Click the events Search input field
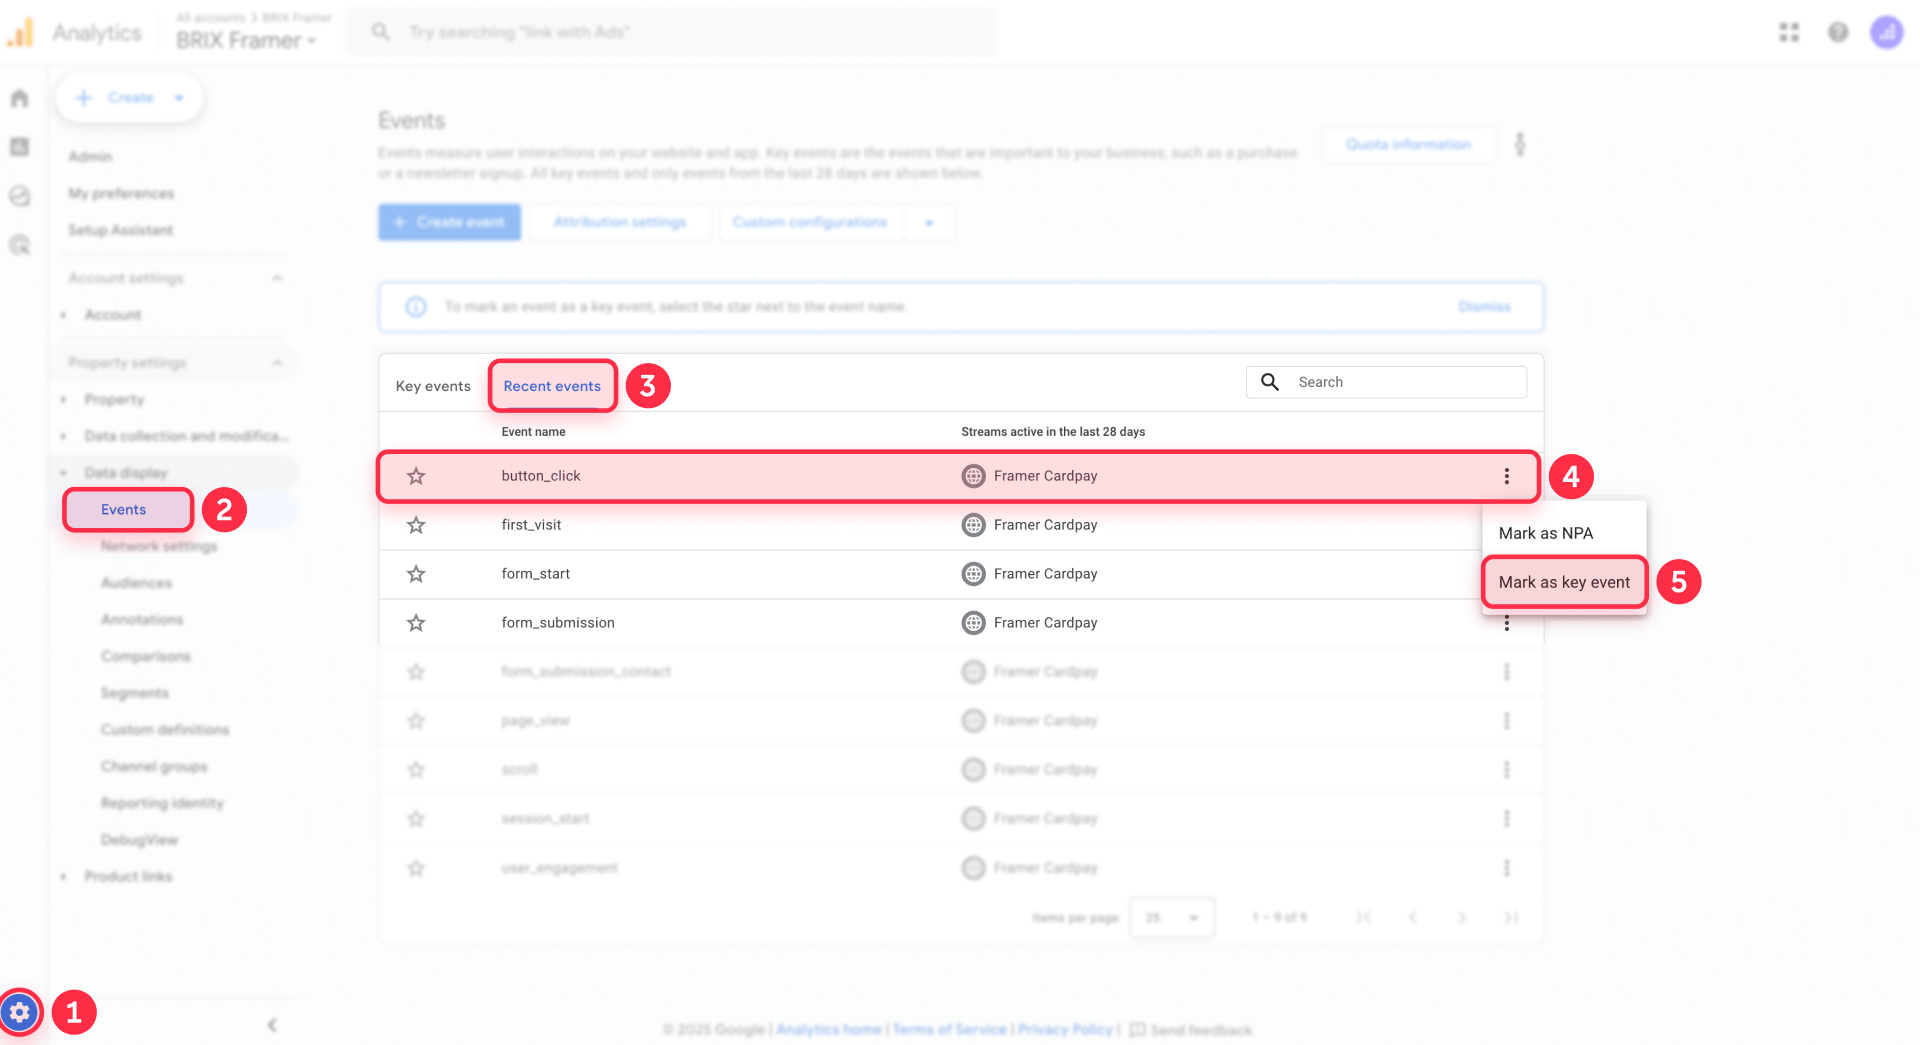 1386,382
